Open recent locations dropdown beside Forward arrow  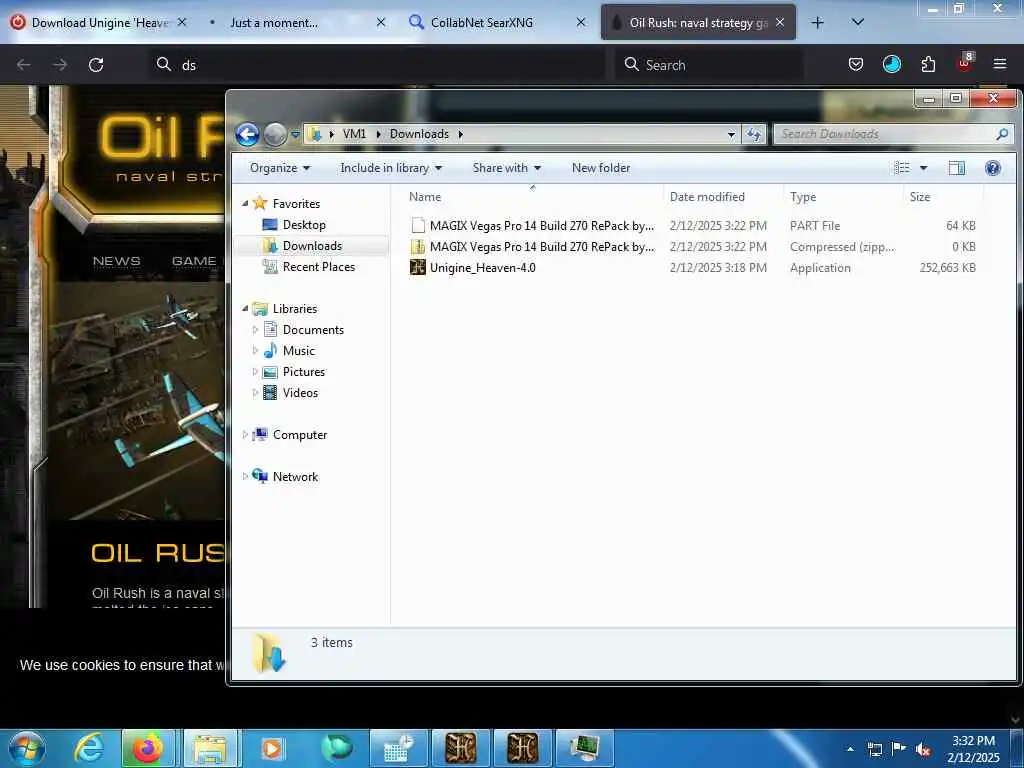coord(295,135)
